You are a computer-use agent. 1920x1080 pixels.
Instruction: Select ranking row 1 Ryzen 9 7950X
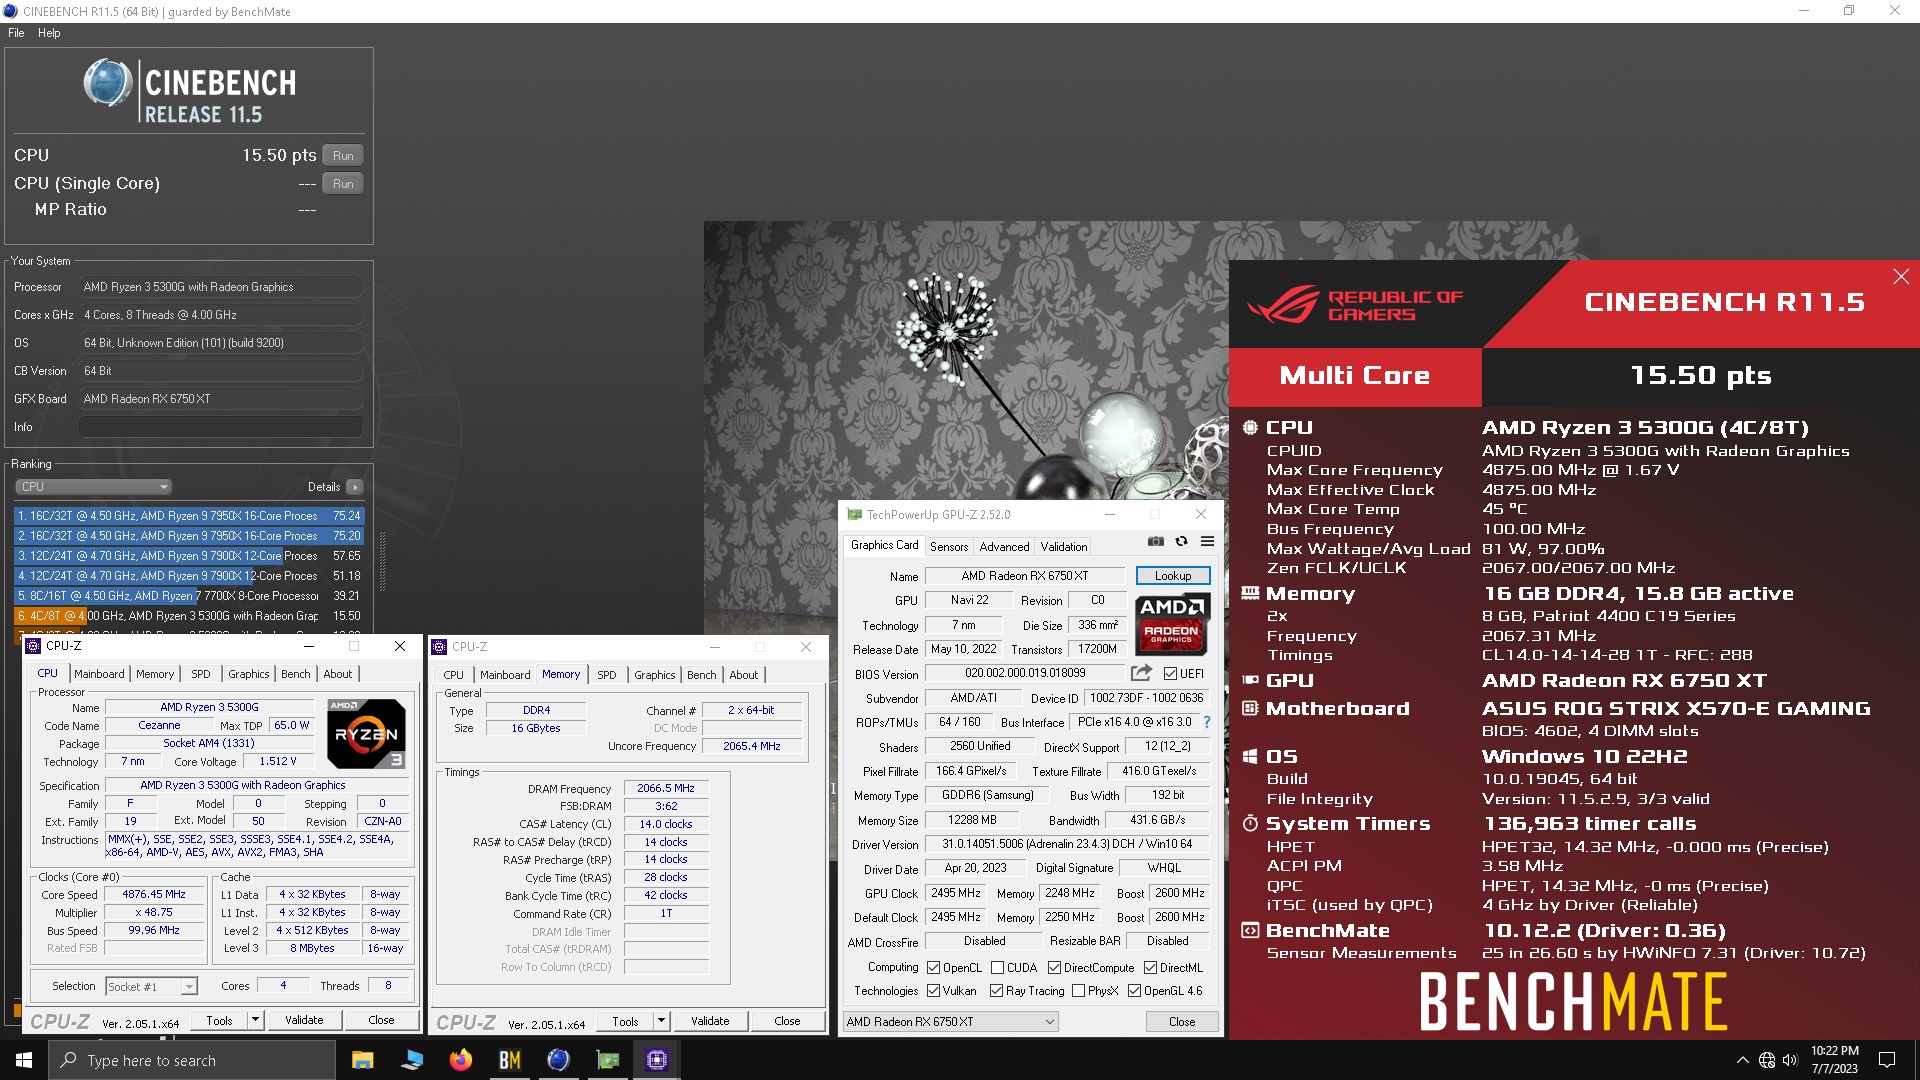(189, 516)
